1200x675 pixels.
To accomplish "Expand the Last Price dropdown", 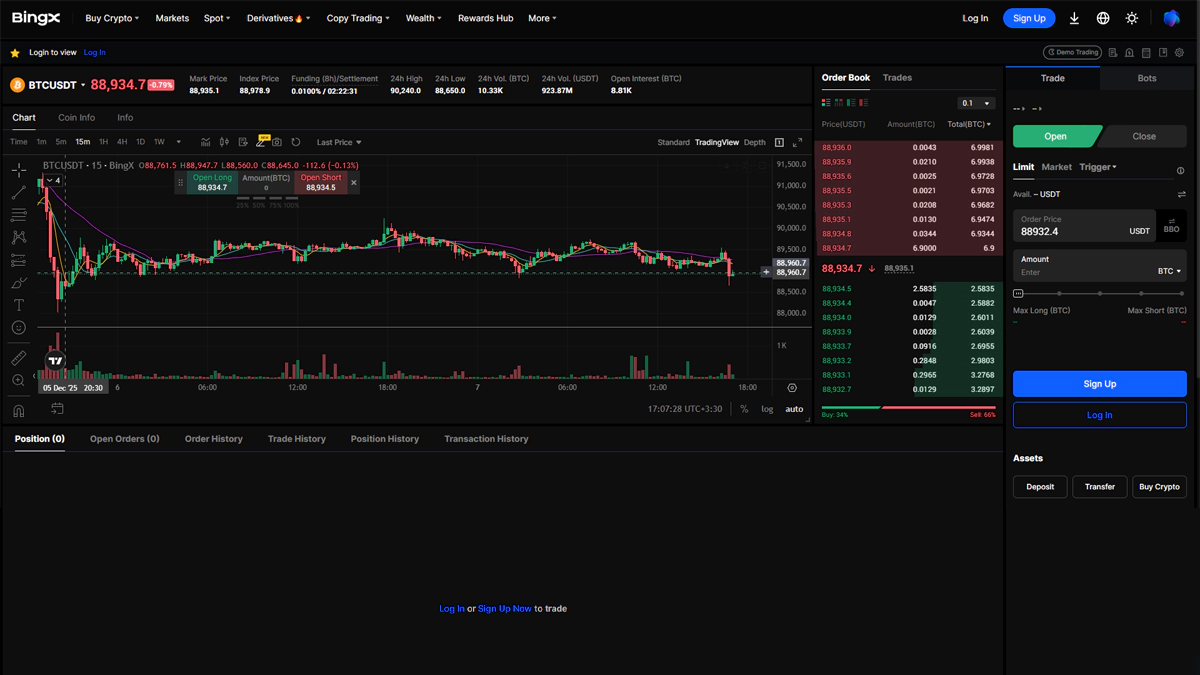I will (x=339, y=142).
